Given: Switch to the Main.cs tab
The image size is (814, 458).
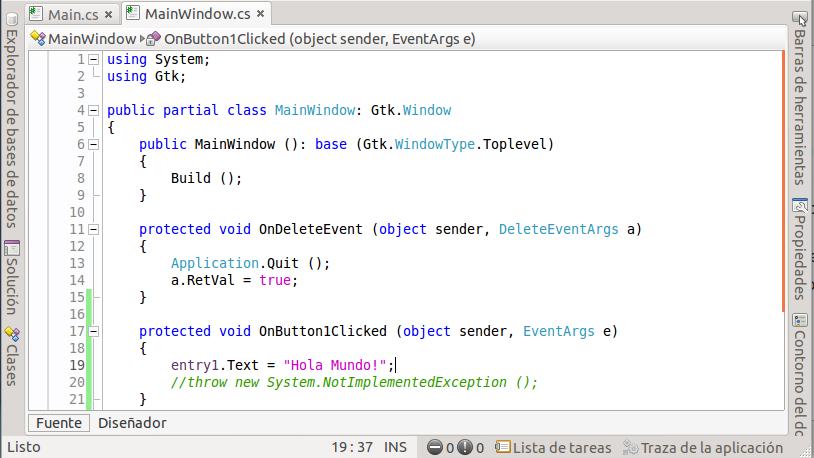Looking at the screenshot, I should (x=73, y=15).
